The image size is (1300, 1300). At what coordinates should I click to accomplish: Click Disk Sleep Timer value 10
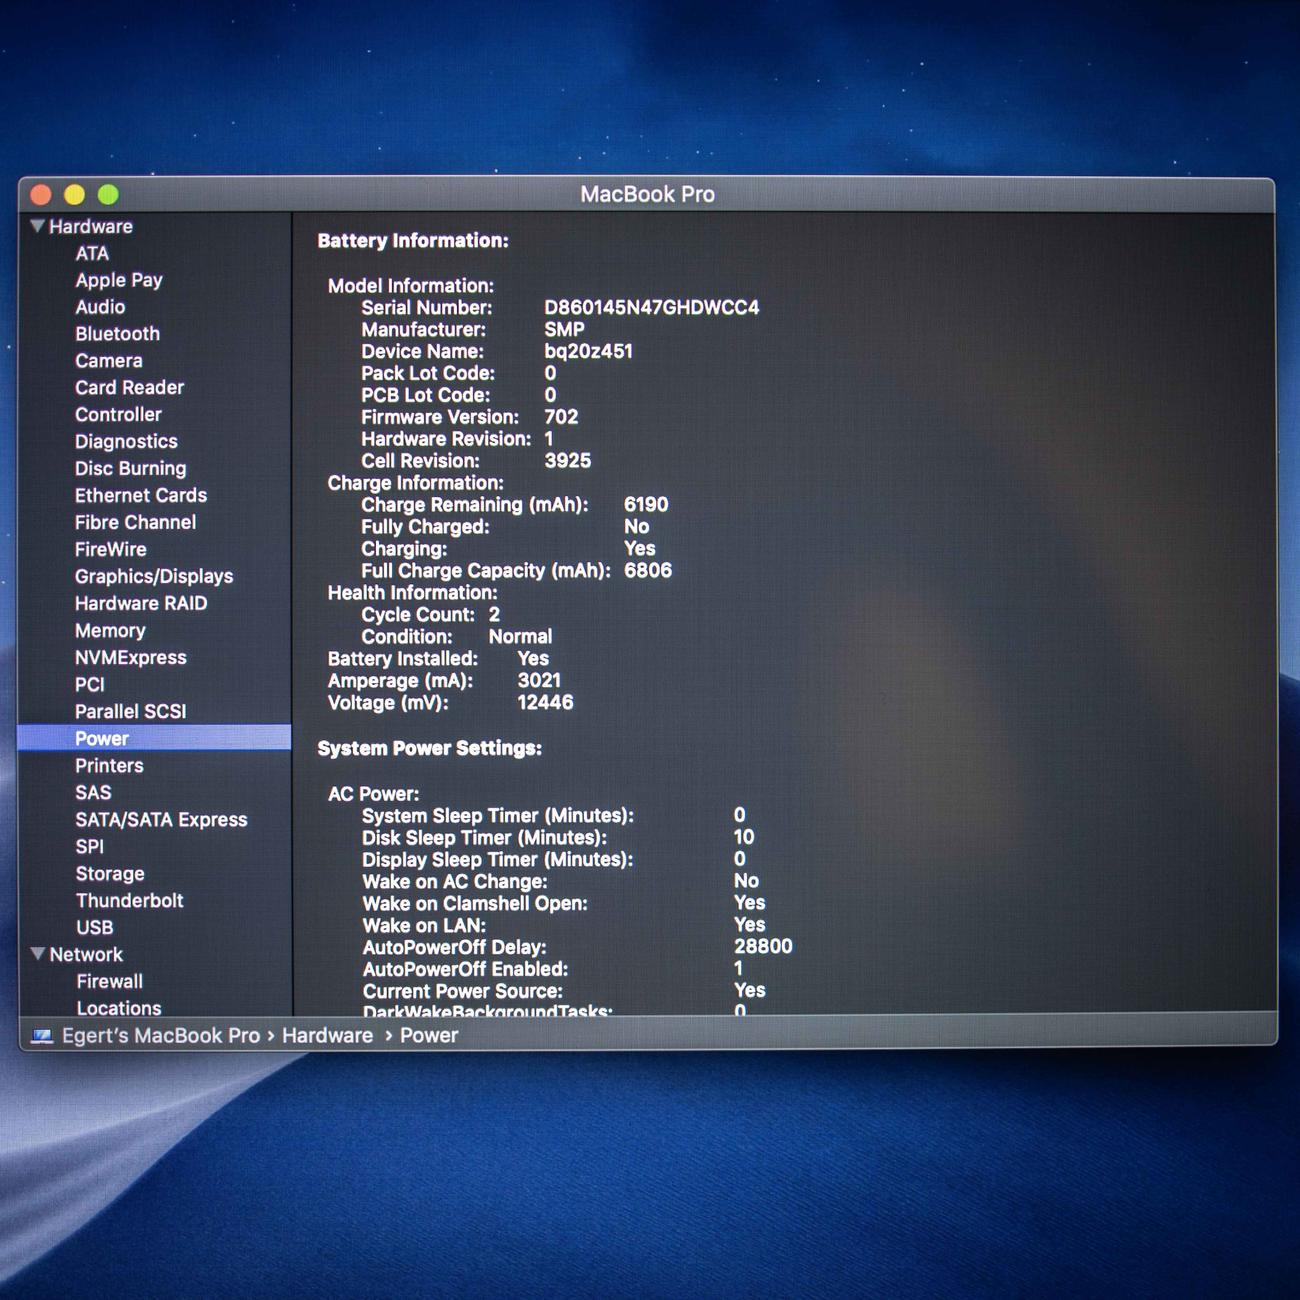point(744,838)
